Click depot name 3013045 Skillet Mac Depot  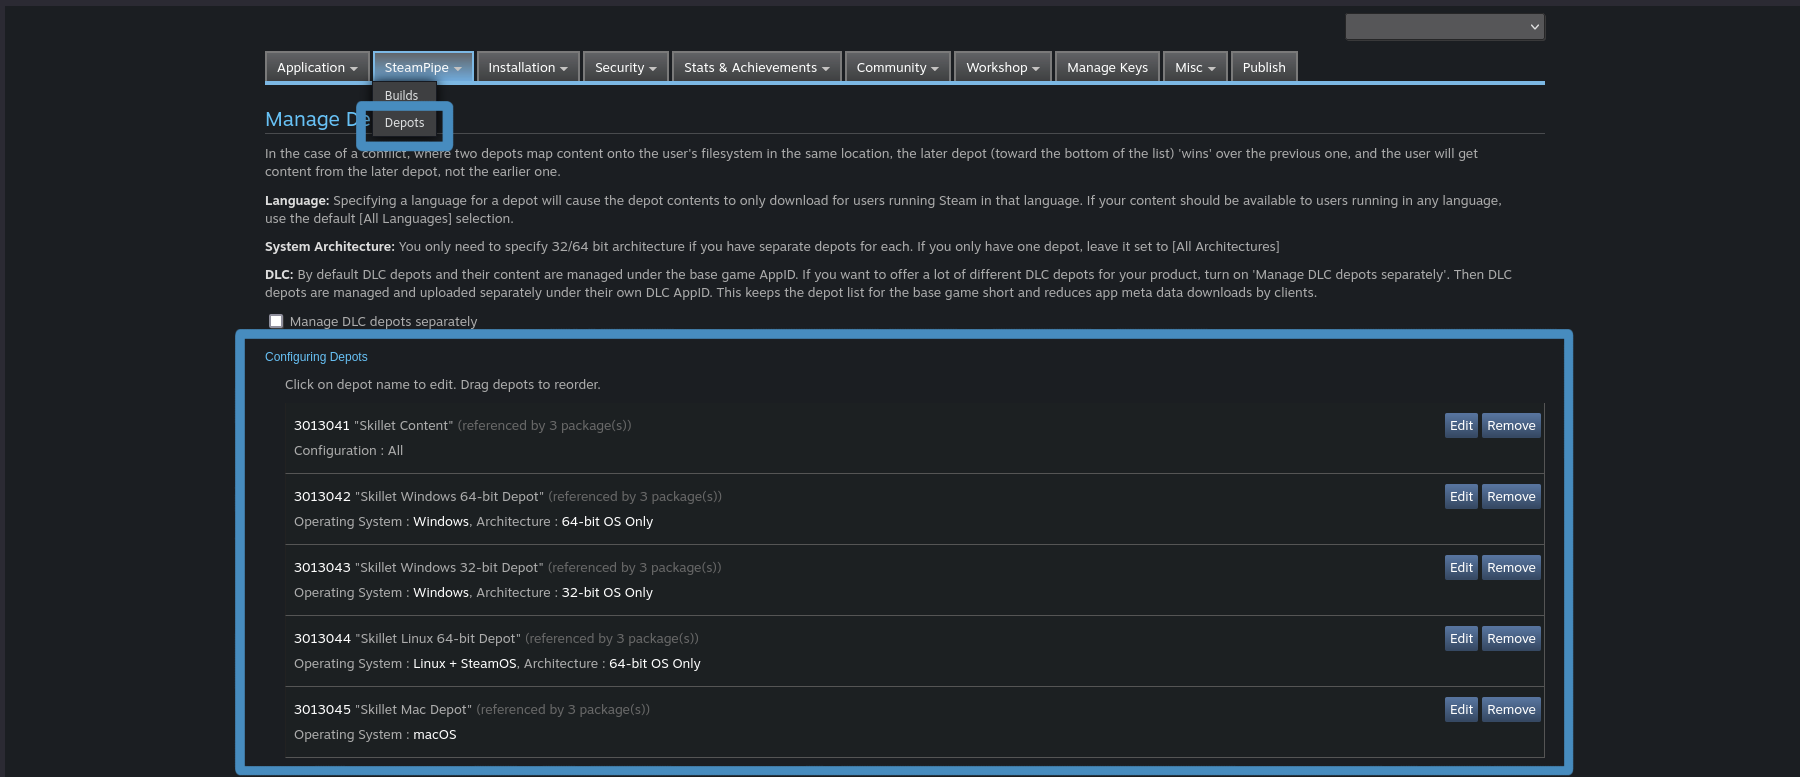pos(382,710)
